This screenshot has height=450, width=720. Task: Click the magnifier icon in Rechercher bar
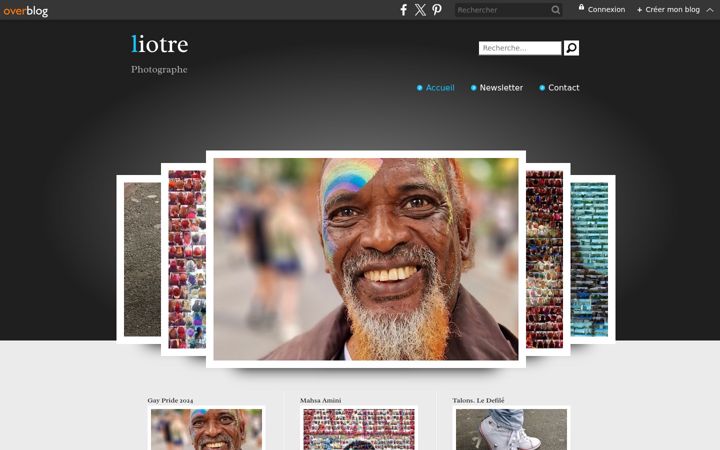point(555,10)
